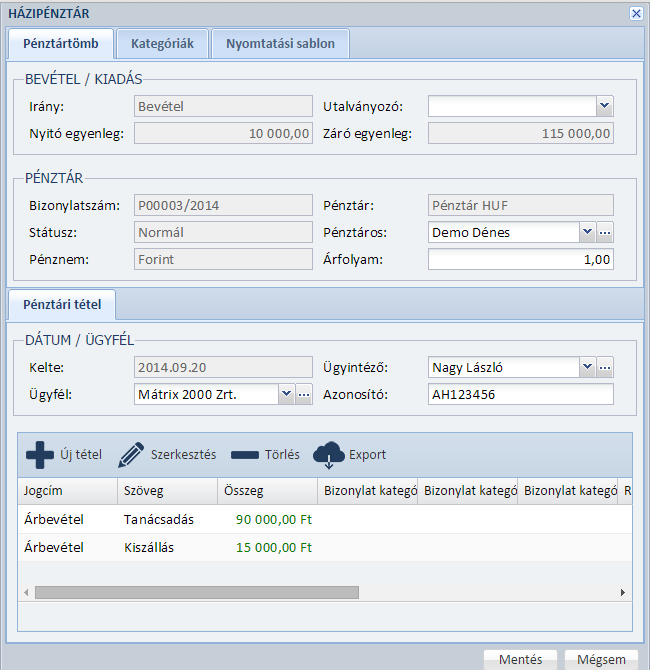Switch to the Kategóriák tab
Image resolution: width=650 pixels, height=670 pixels.
[x=162, y=44]
